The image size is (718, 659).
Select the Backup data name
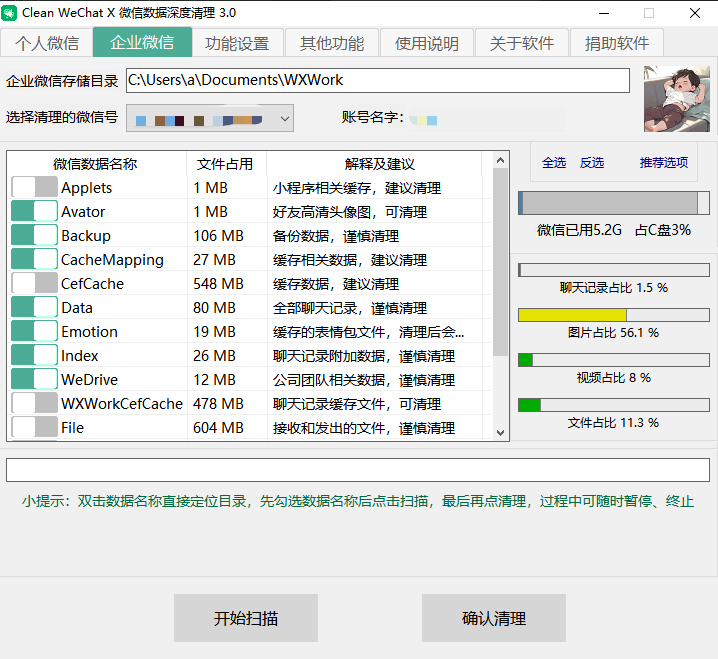(86, 236)
